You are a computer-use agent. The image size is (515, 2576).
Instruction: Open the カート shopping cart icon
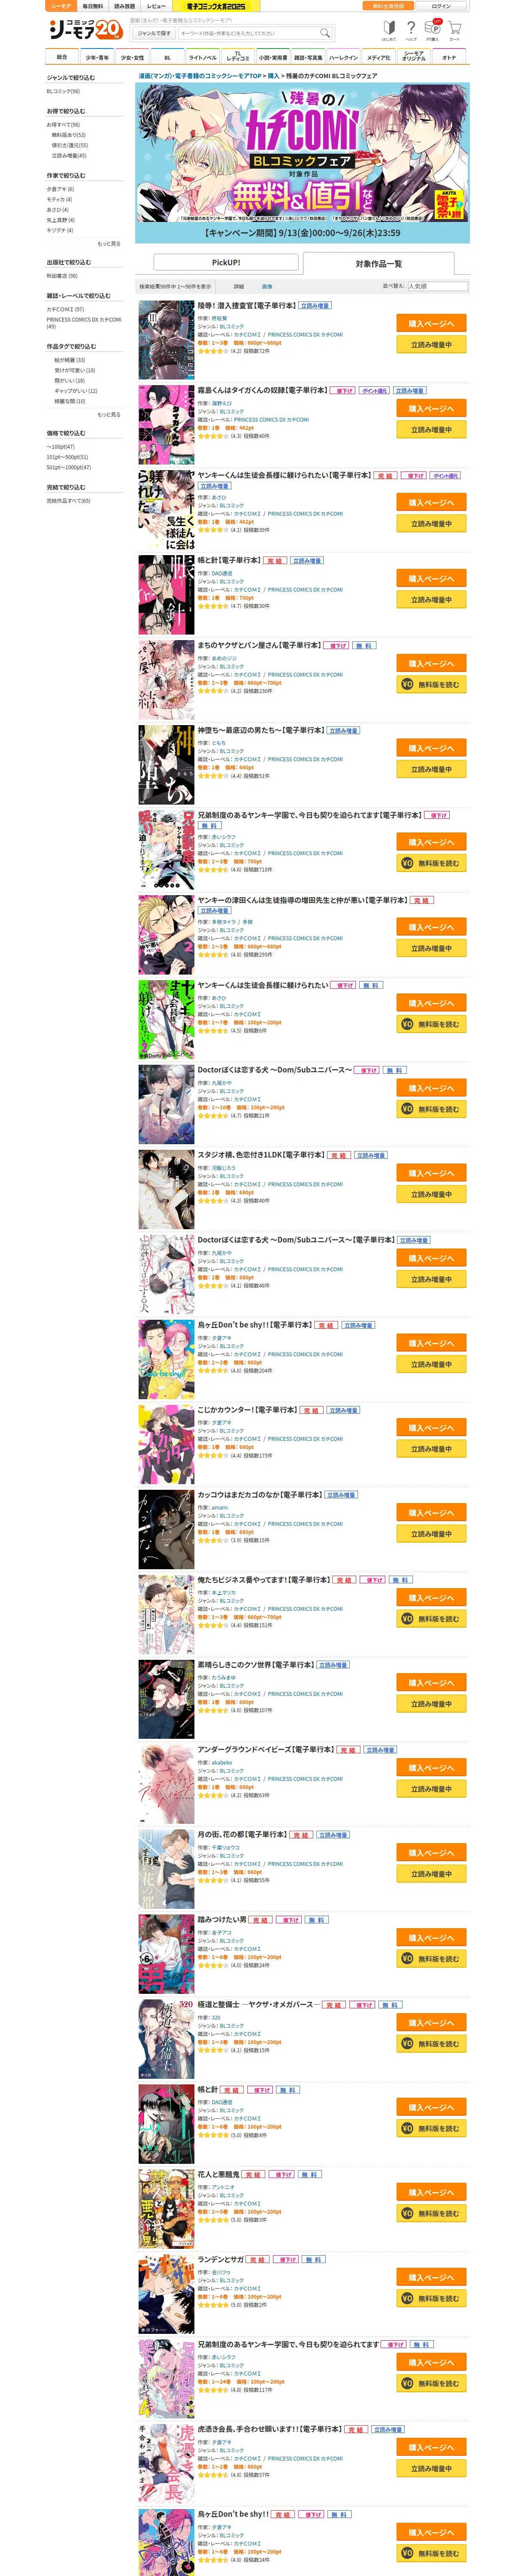454,31
